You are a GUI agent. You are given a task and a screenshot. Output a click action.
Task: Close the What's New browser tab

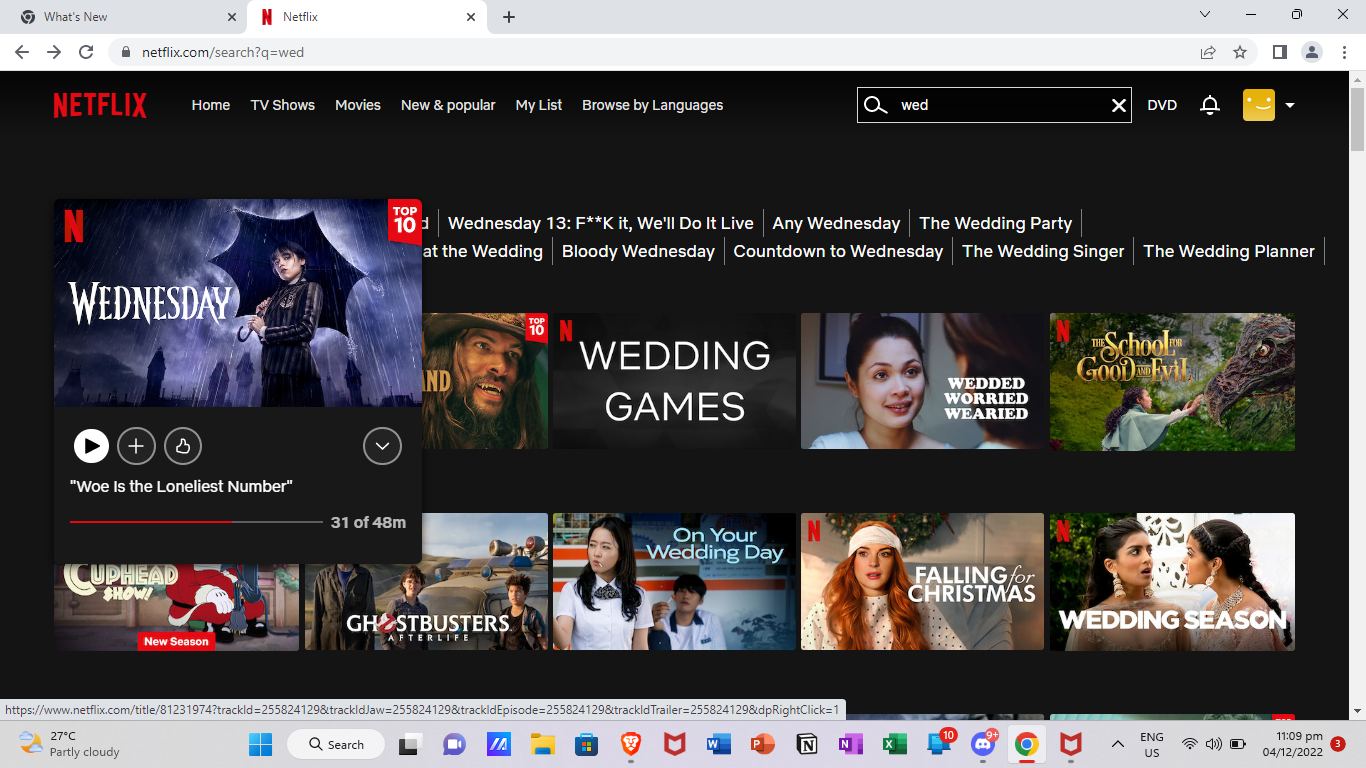pyautogui.click(x=232, y=17)
